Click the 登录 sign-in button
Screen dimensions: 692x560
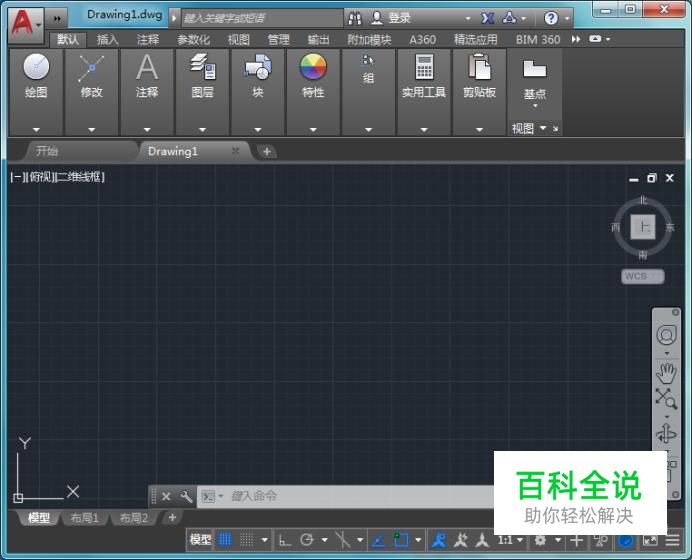click(x=399, y=18)
